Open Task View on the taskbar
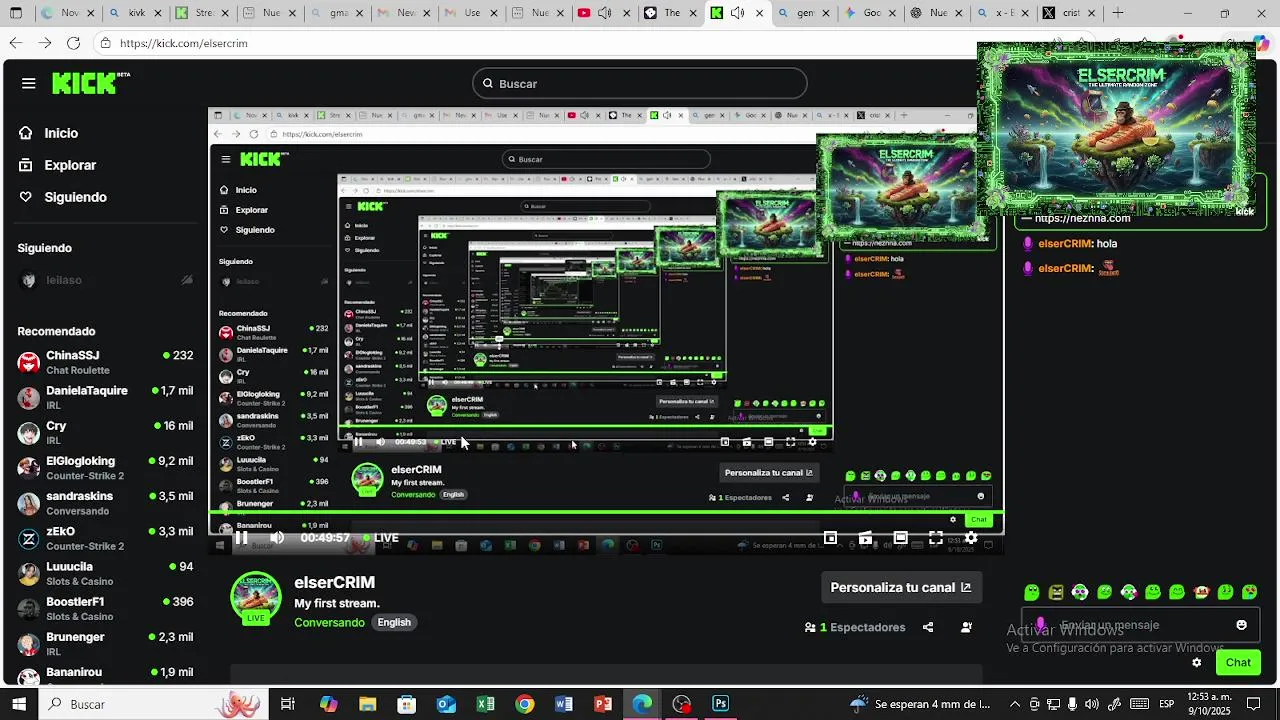The height and width of the screenshot is (720, 1280). tap(288, 704)
